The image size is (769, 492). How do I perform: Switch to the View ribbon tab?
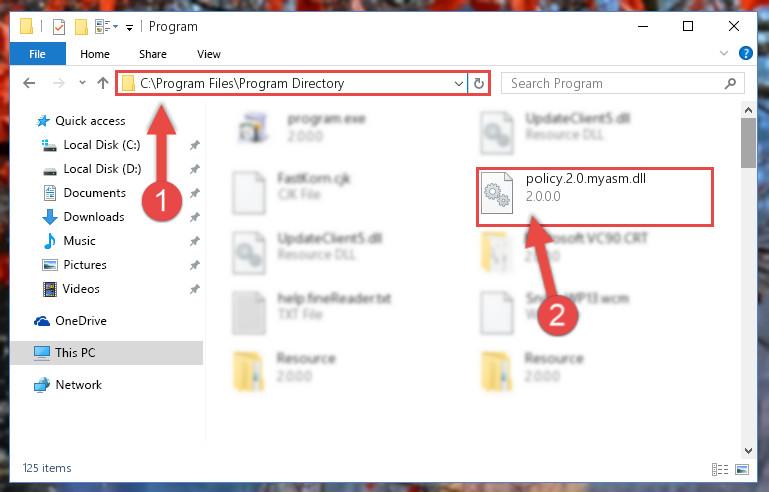pyautogui.click(x=209, y=54)
